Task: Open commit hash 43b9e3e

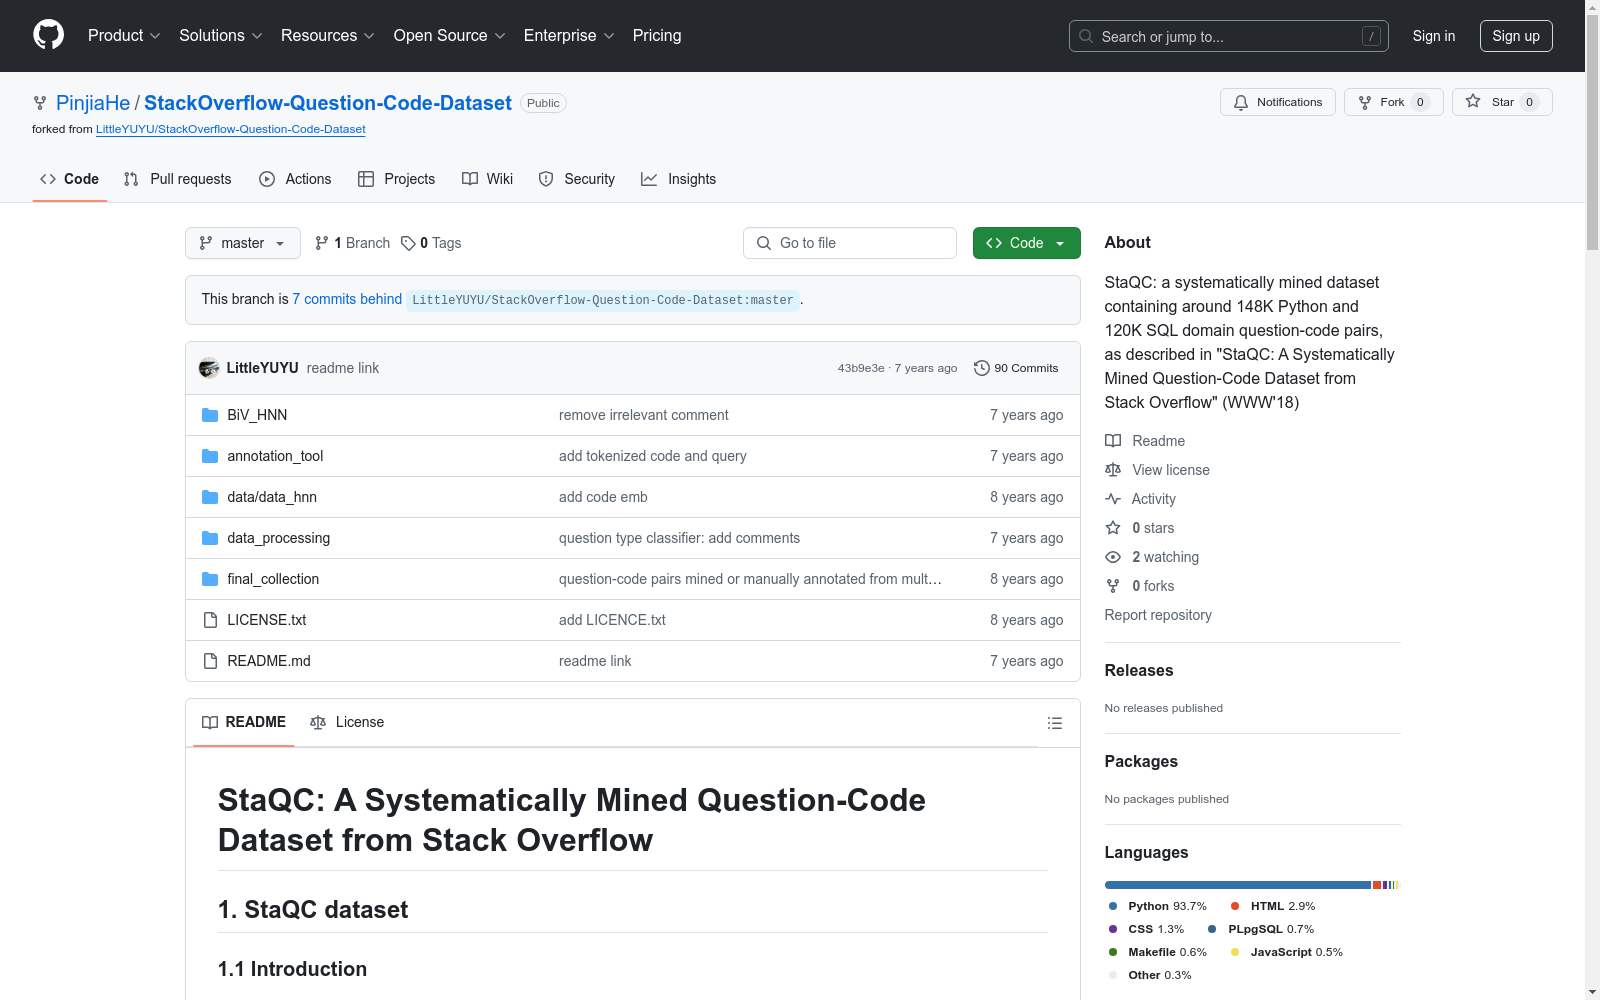Action: click(x=861, y=368)
